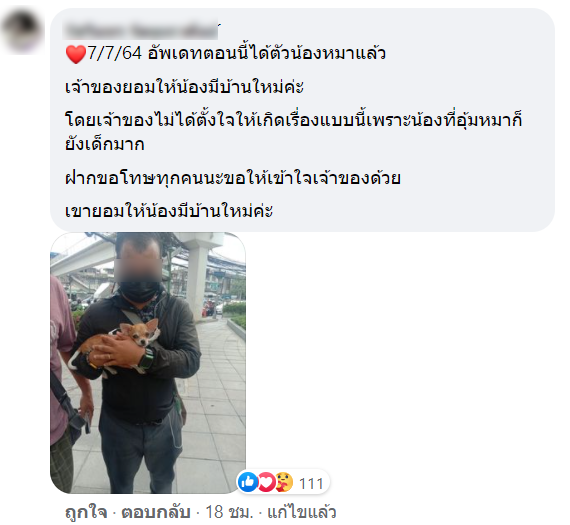This screenshot has height=525, width=570.
Task: Open the attached photo of man holding dog
Action: click(148, 362)
